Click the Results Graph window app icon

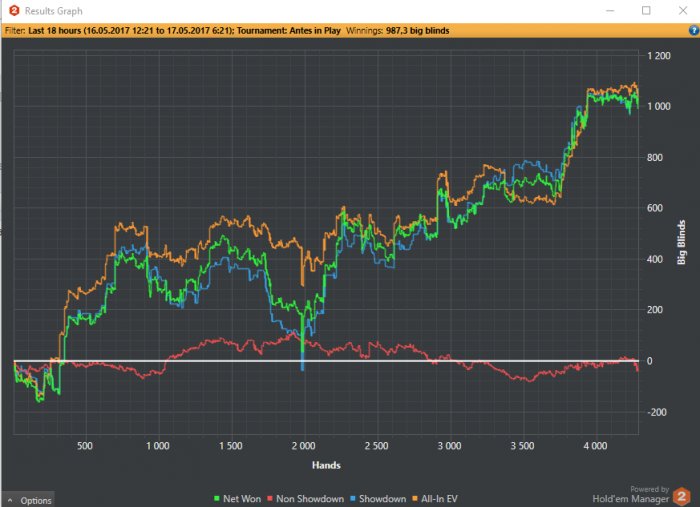[x=10, y=10]
